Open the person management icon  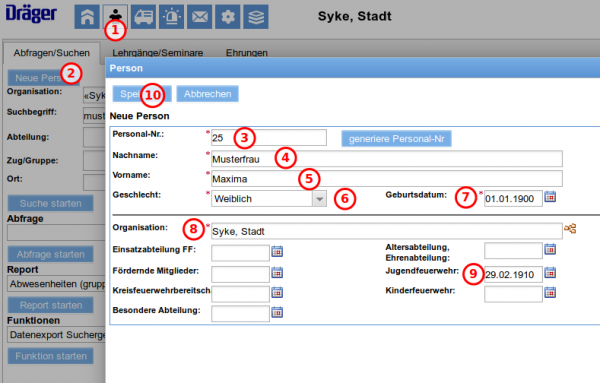[x=115, y=17]
